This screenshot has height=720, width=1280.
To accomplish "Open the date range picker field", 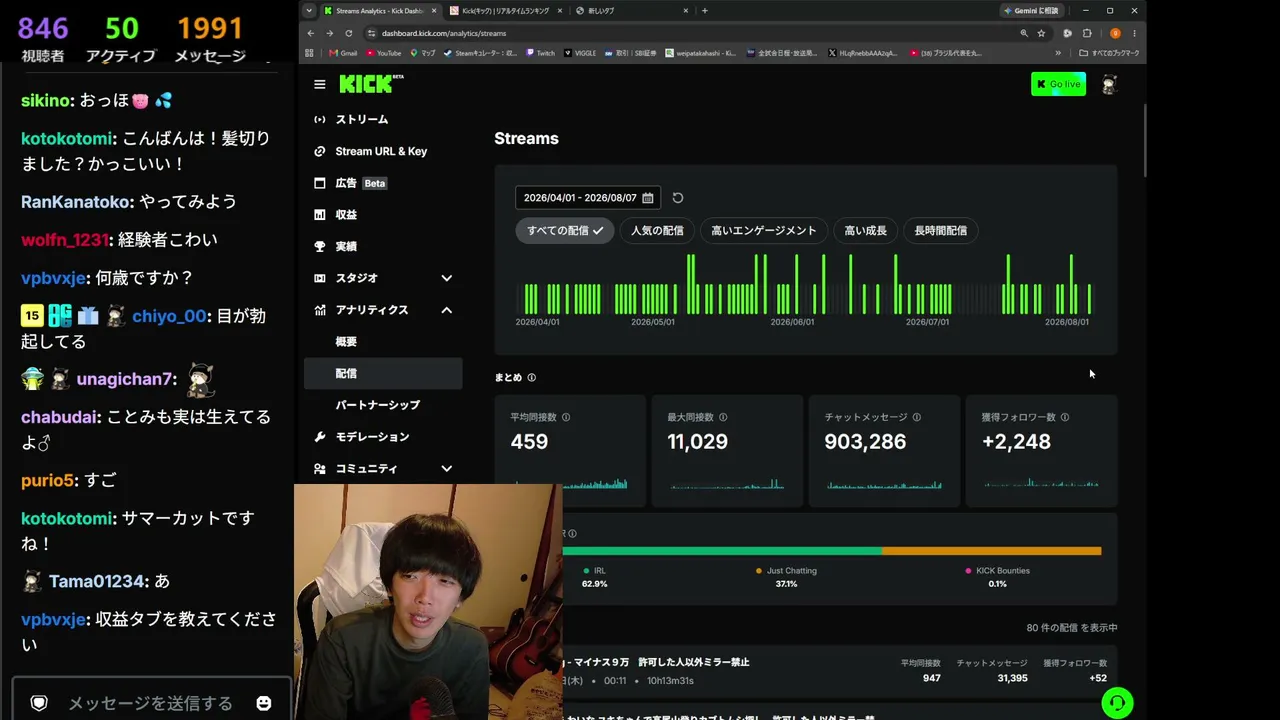I will coord(588,198).
